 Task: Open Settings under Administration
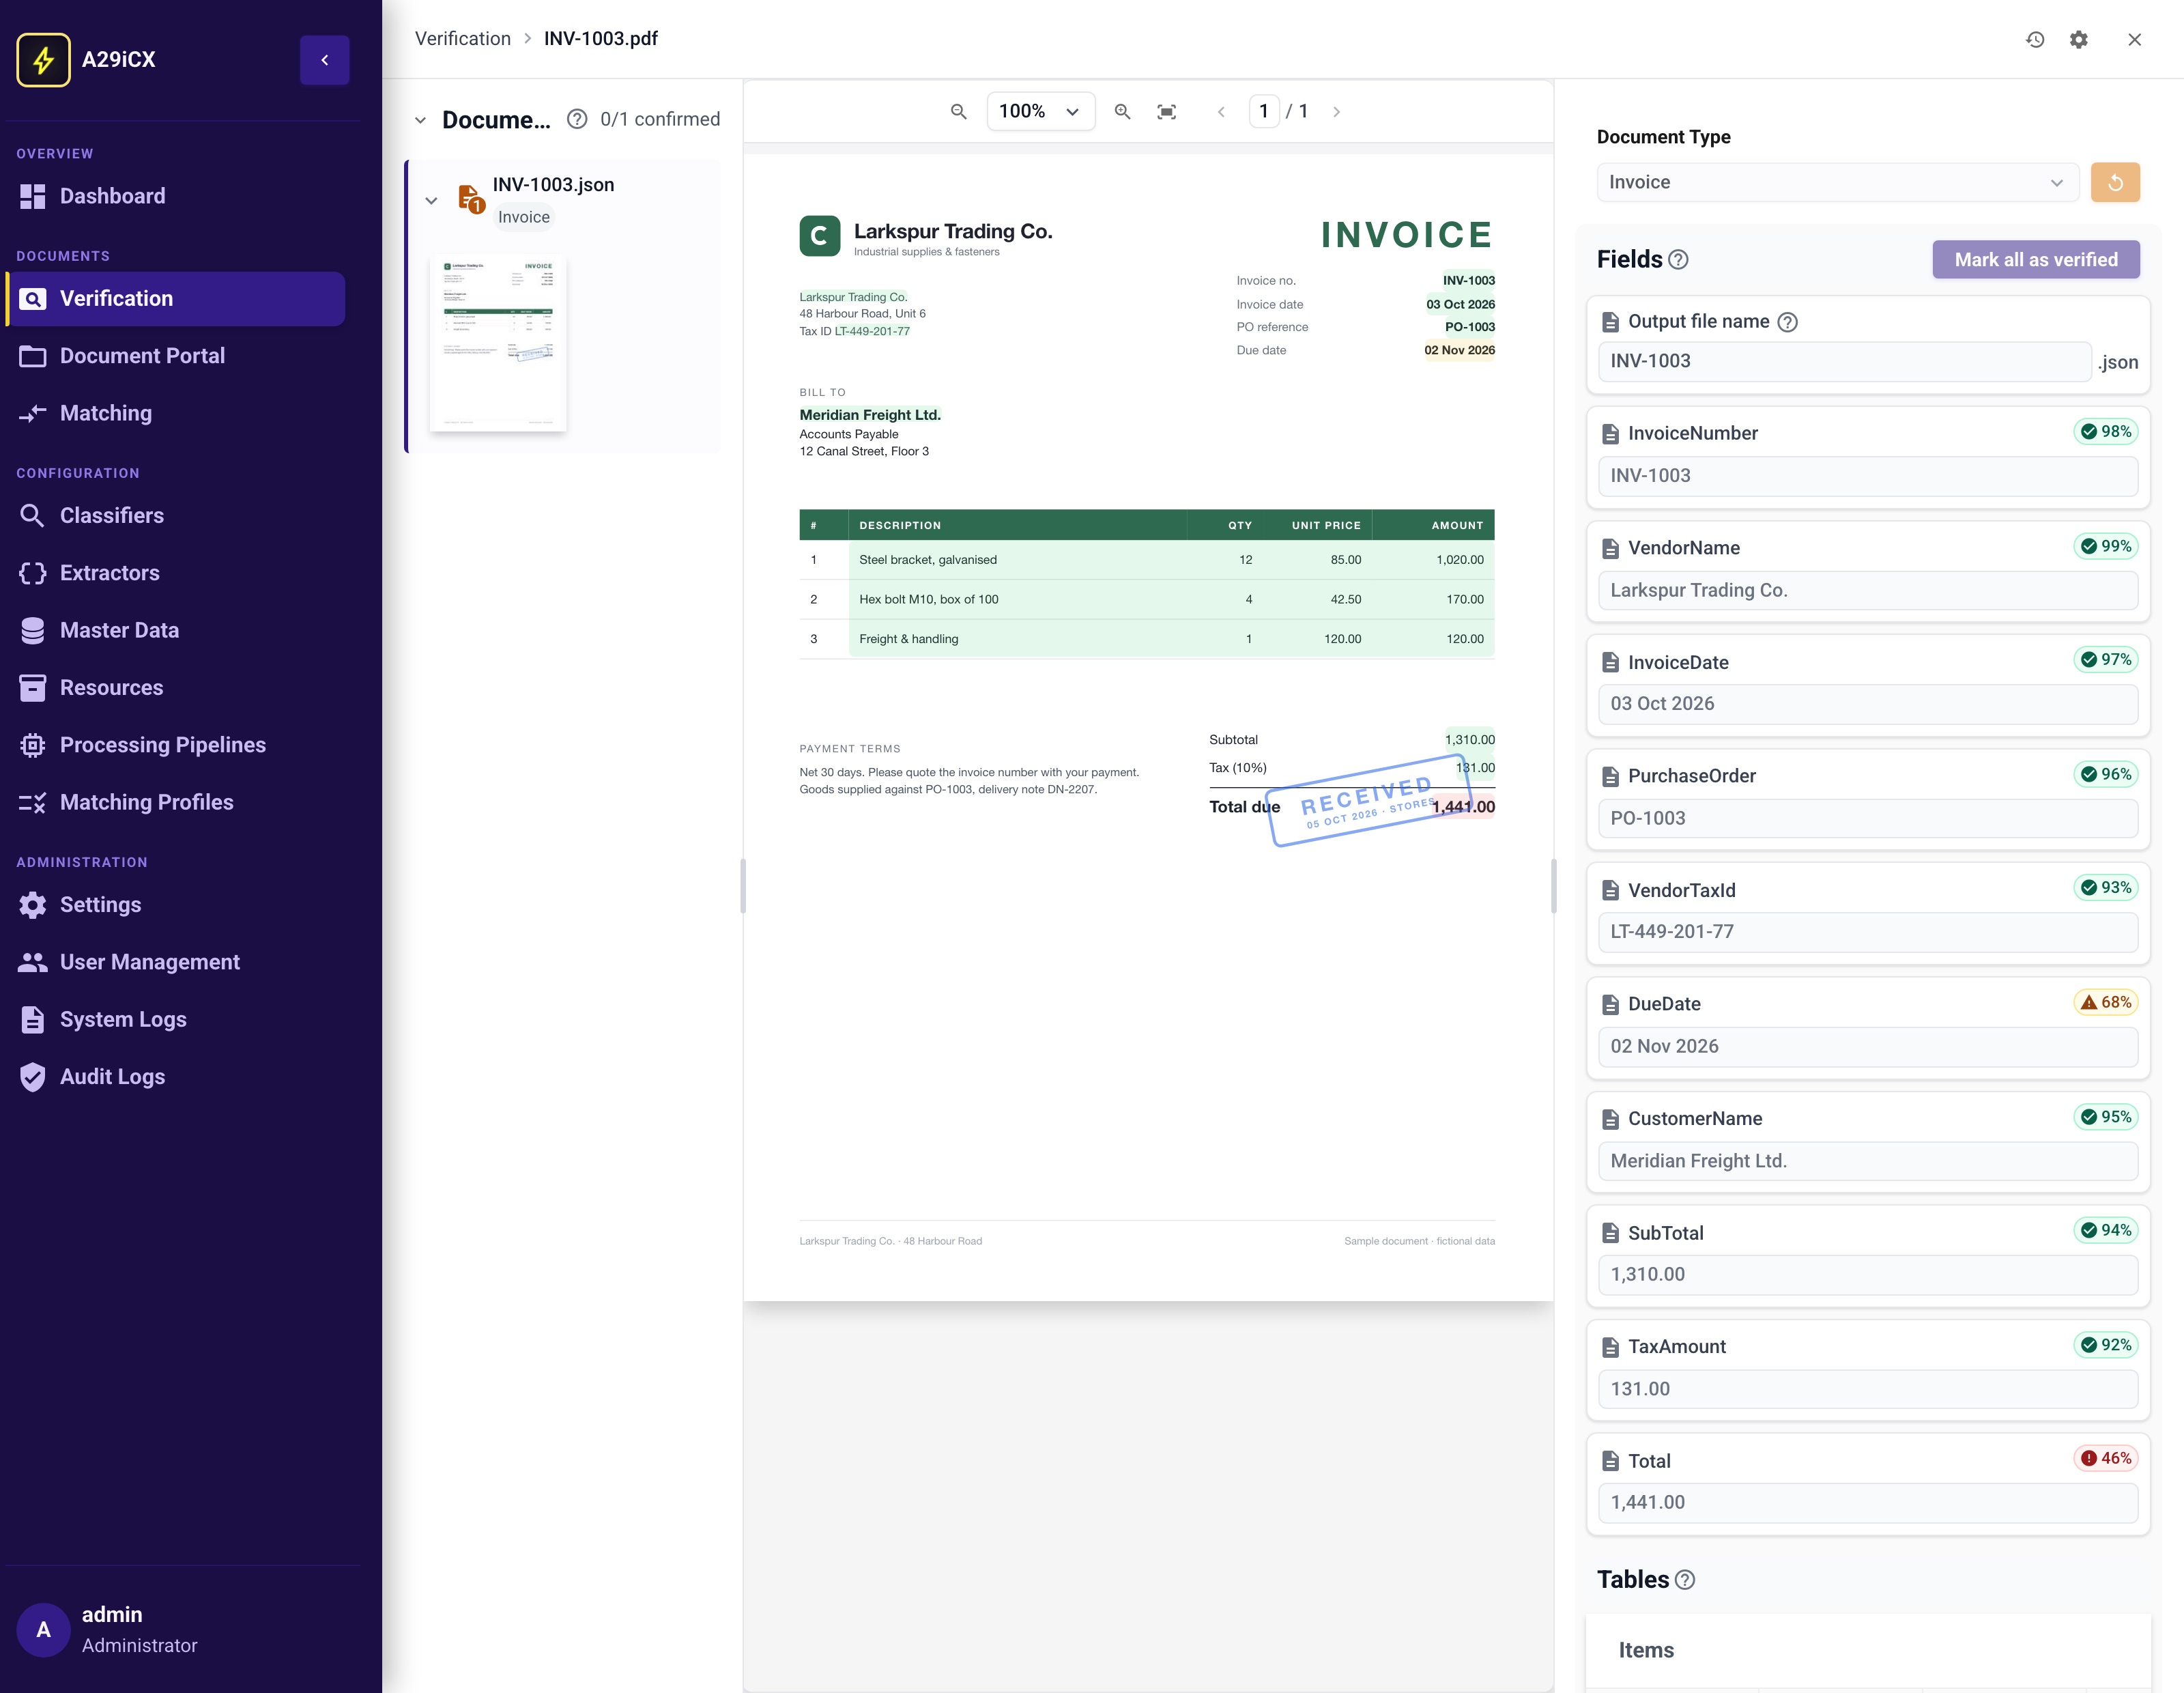176,904
